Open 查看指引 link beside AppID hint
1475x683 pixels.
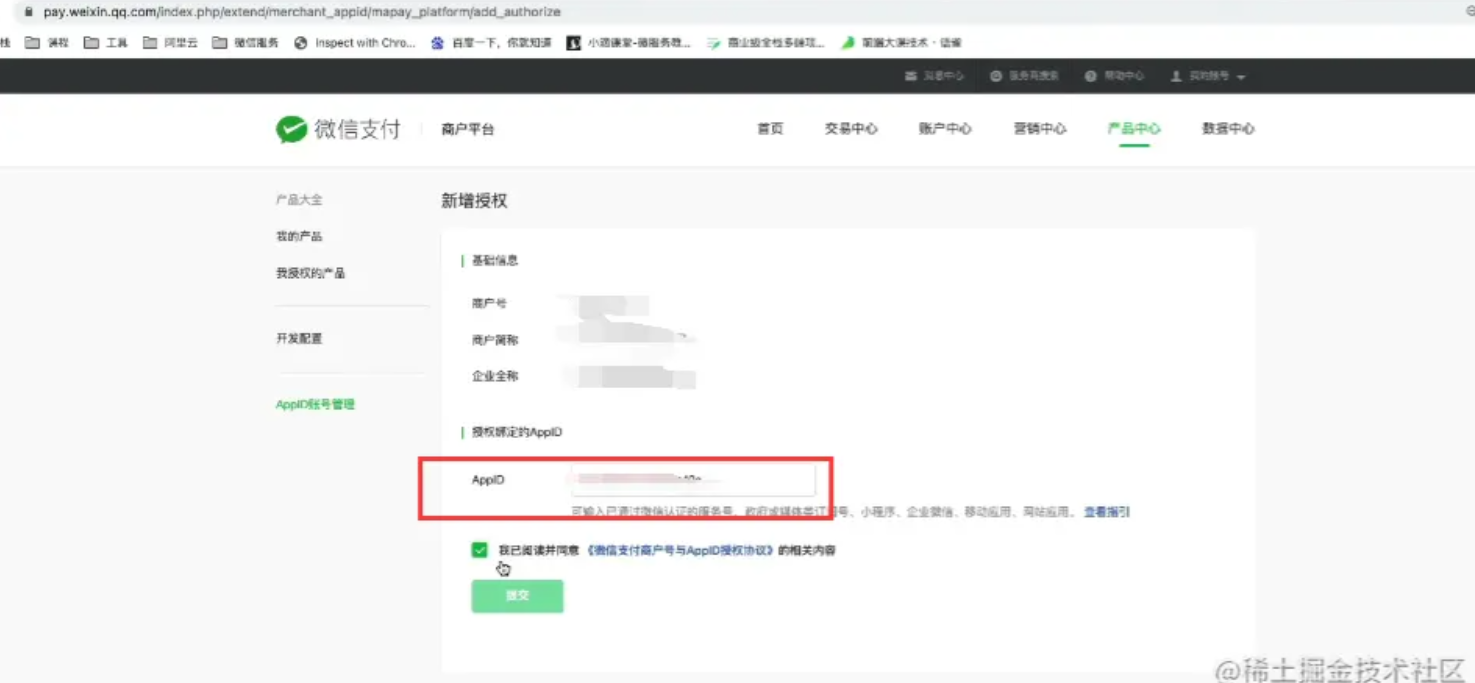tap(1106, 512)
